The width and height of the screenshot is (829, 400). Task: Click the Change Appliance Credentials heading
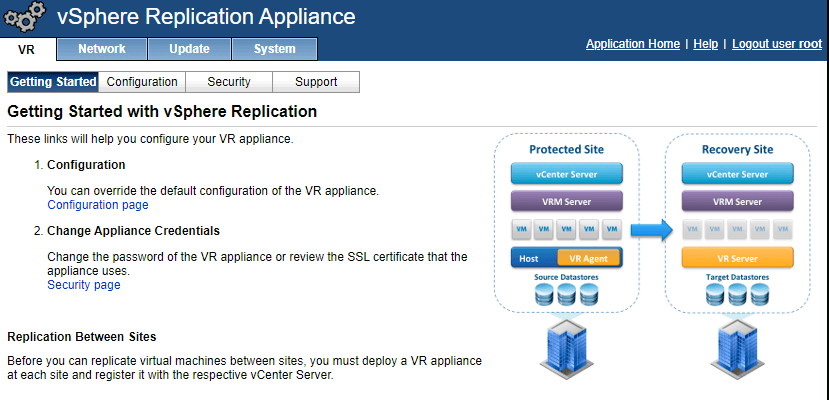(x=133, y=231)
